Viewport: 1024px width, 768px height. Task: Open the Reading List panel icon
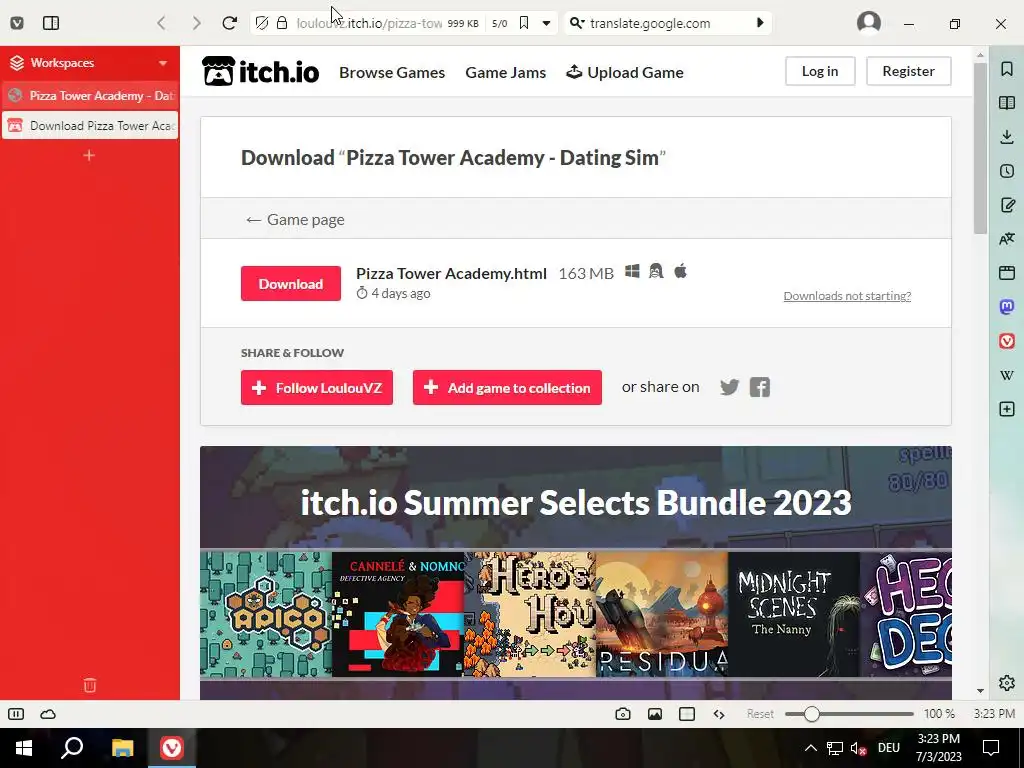tap(1006, 103)
